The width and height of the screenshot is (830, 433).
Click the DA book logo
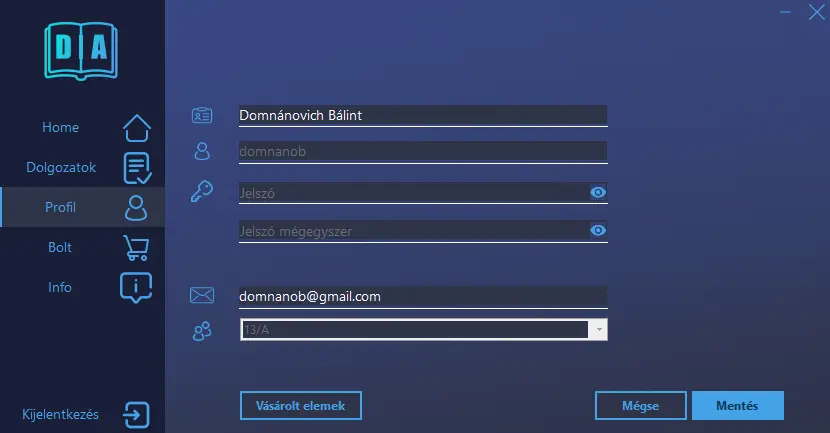point(81,50)
